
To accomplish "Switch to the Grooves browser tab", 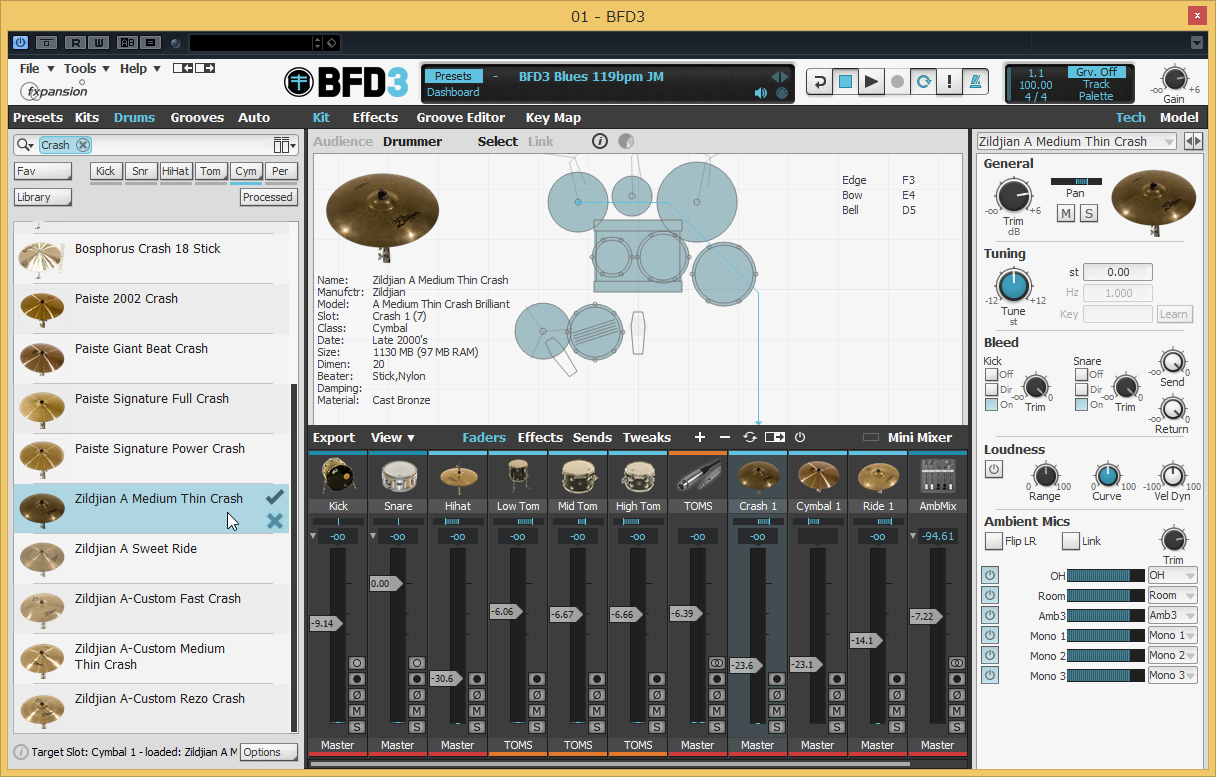I will coord(197,117).
